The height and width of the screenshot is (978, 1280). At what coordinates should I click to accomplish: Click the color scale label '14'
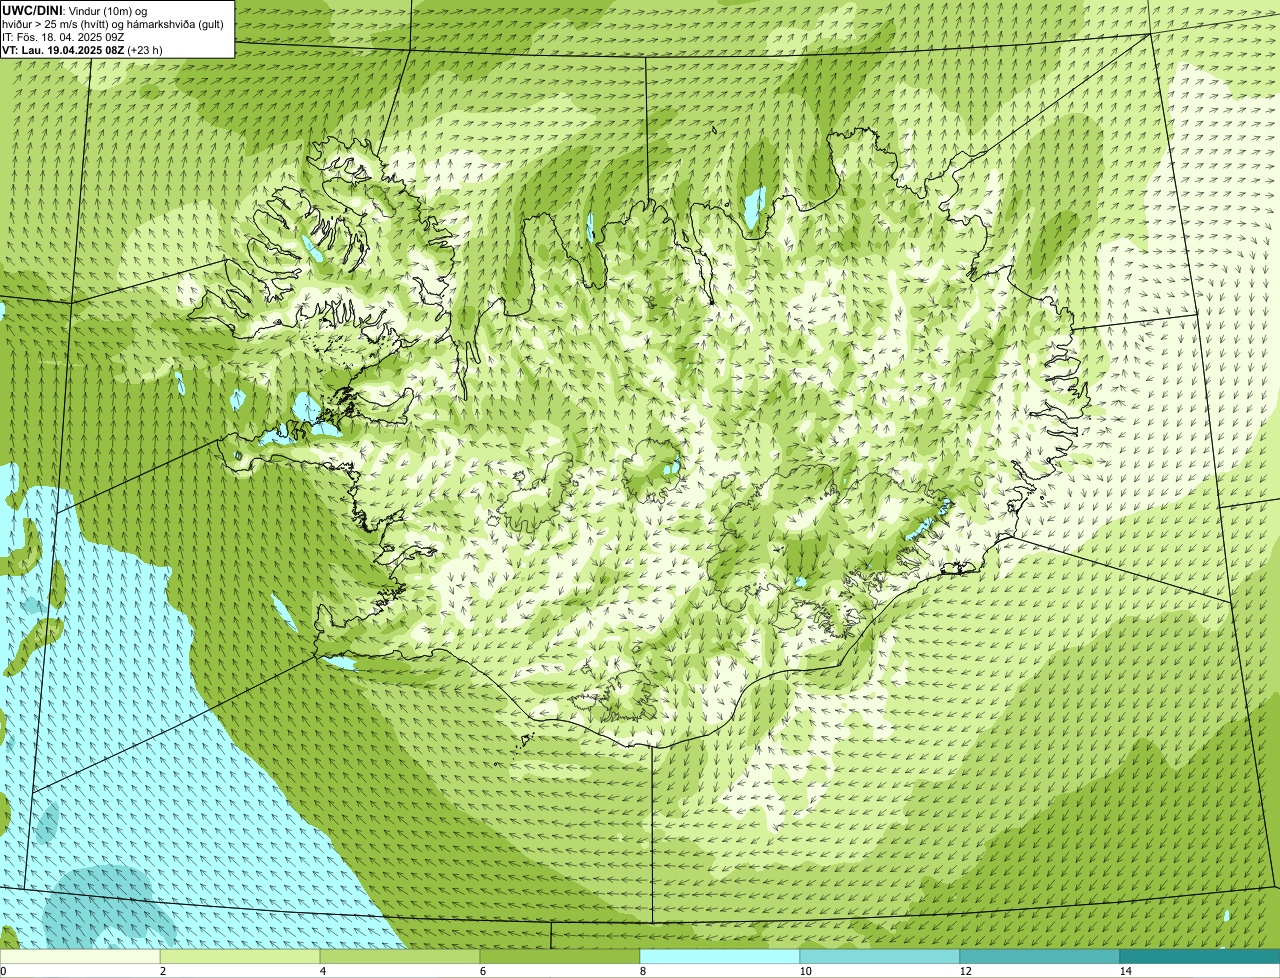(1125, 971)
